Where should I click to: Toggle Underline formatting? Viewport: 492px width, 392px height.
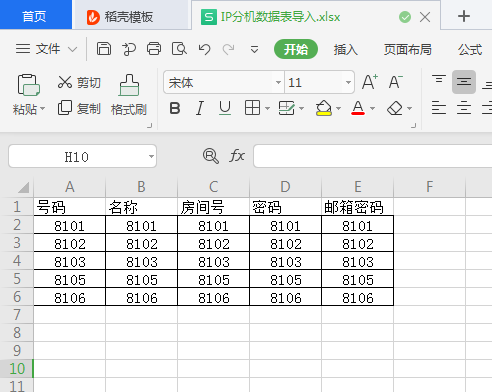tap(225, 108)
